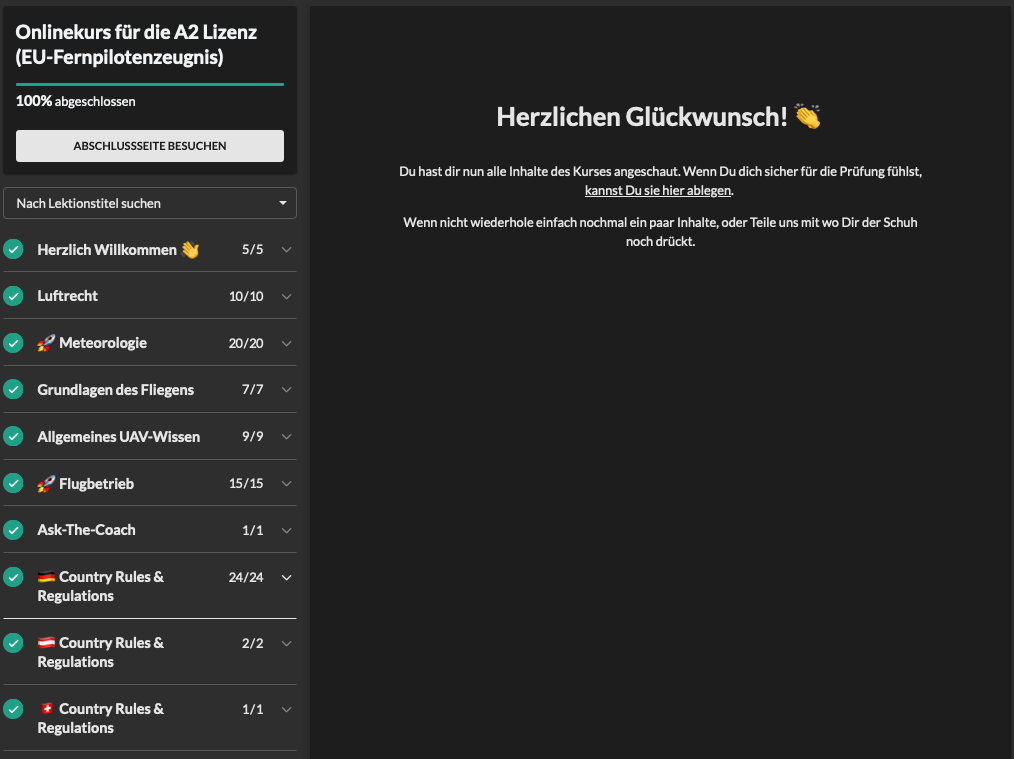This screenshot has width=1014, height=759.
Task: Click the rocket icon before Meteorologie
Action: click(46, 343)
